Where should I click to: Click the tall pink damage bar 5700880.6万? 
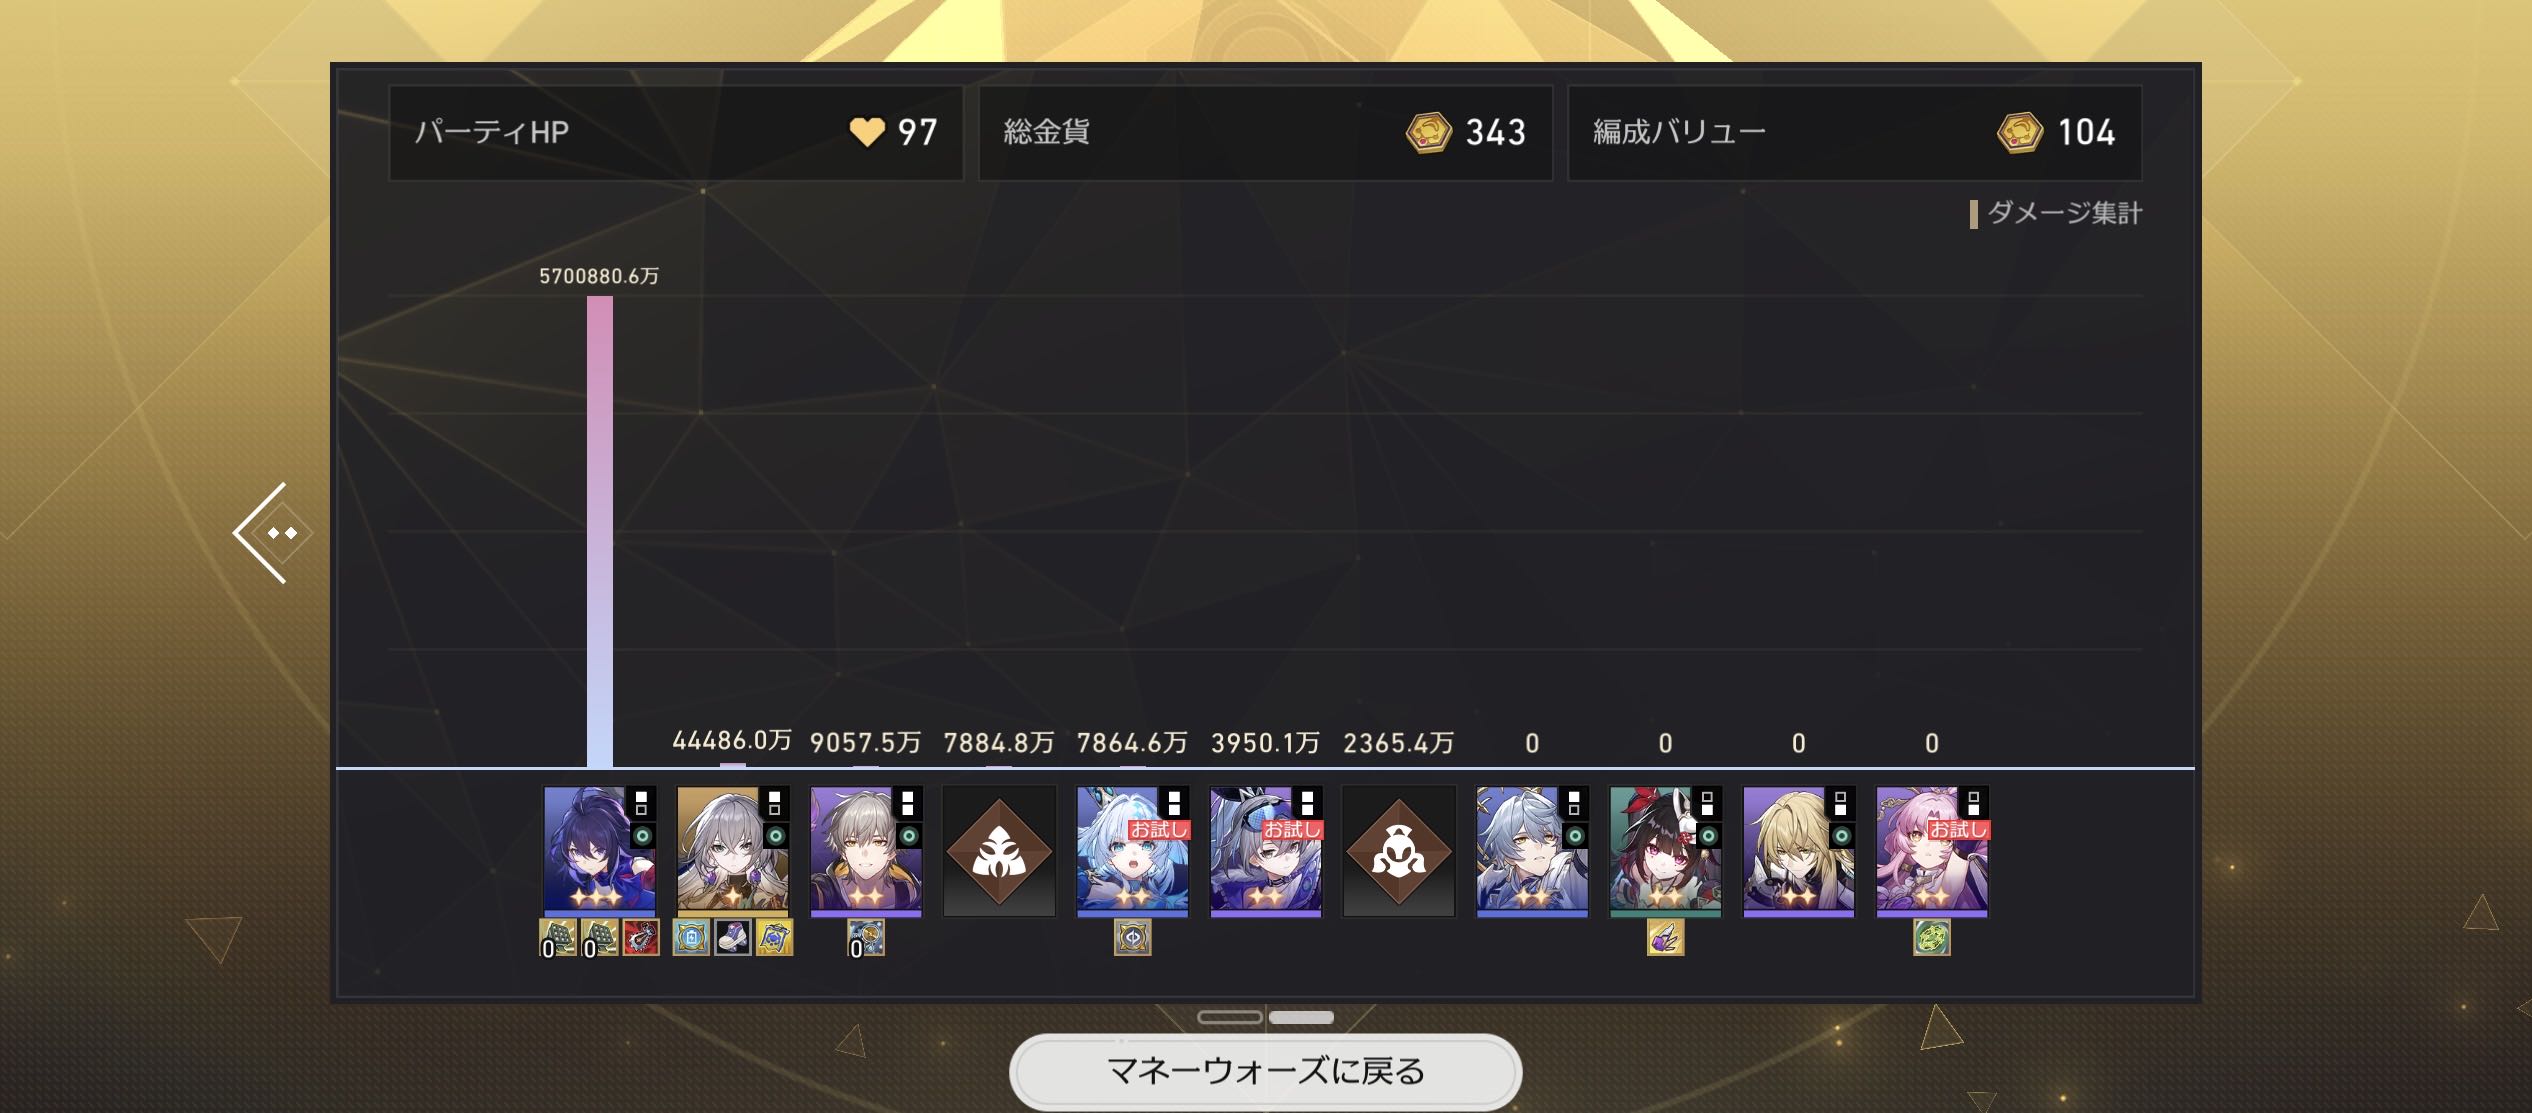[x=600, y=531]
